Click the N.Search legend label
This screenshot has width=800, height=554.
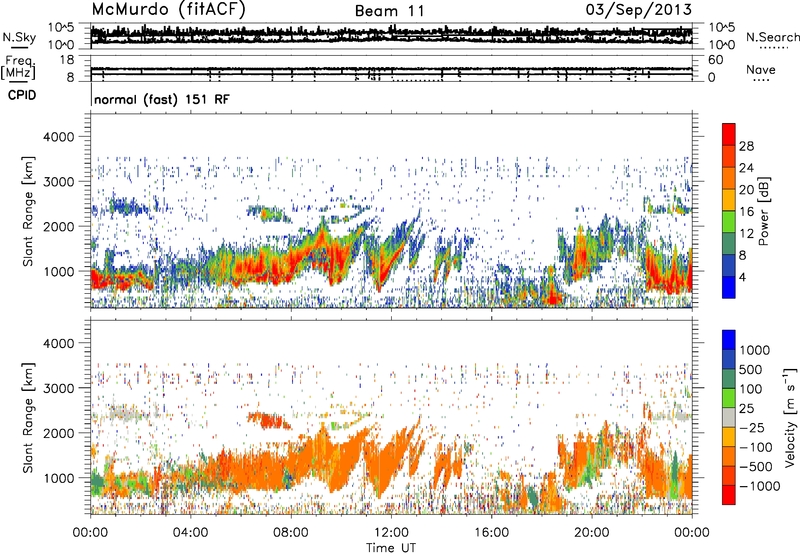[772, 37]
